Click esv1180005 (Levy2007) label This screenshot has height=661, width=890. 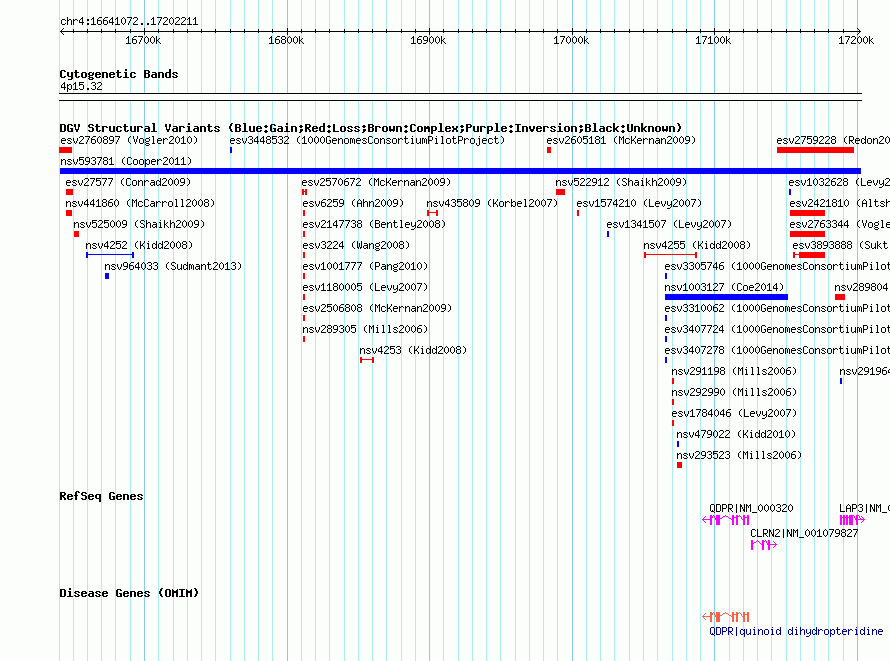(x=365, y=287)
